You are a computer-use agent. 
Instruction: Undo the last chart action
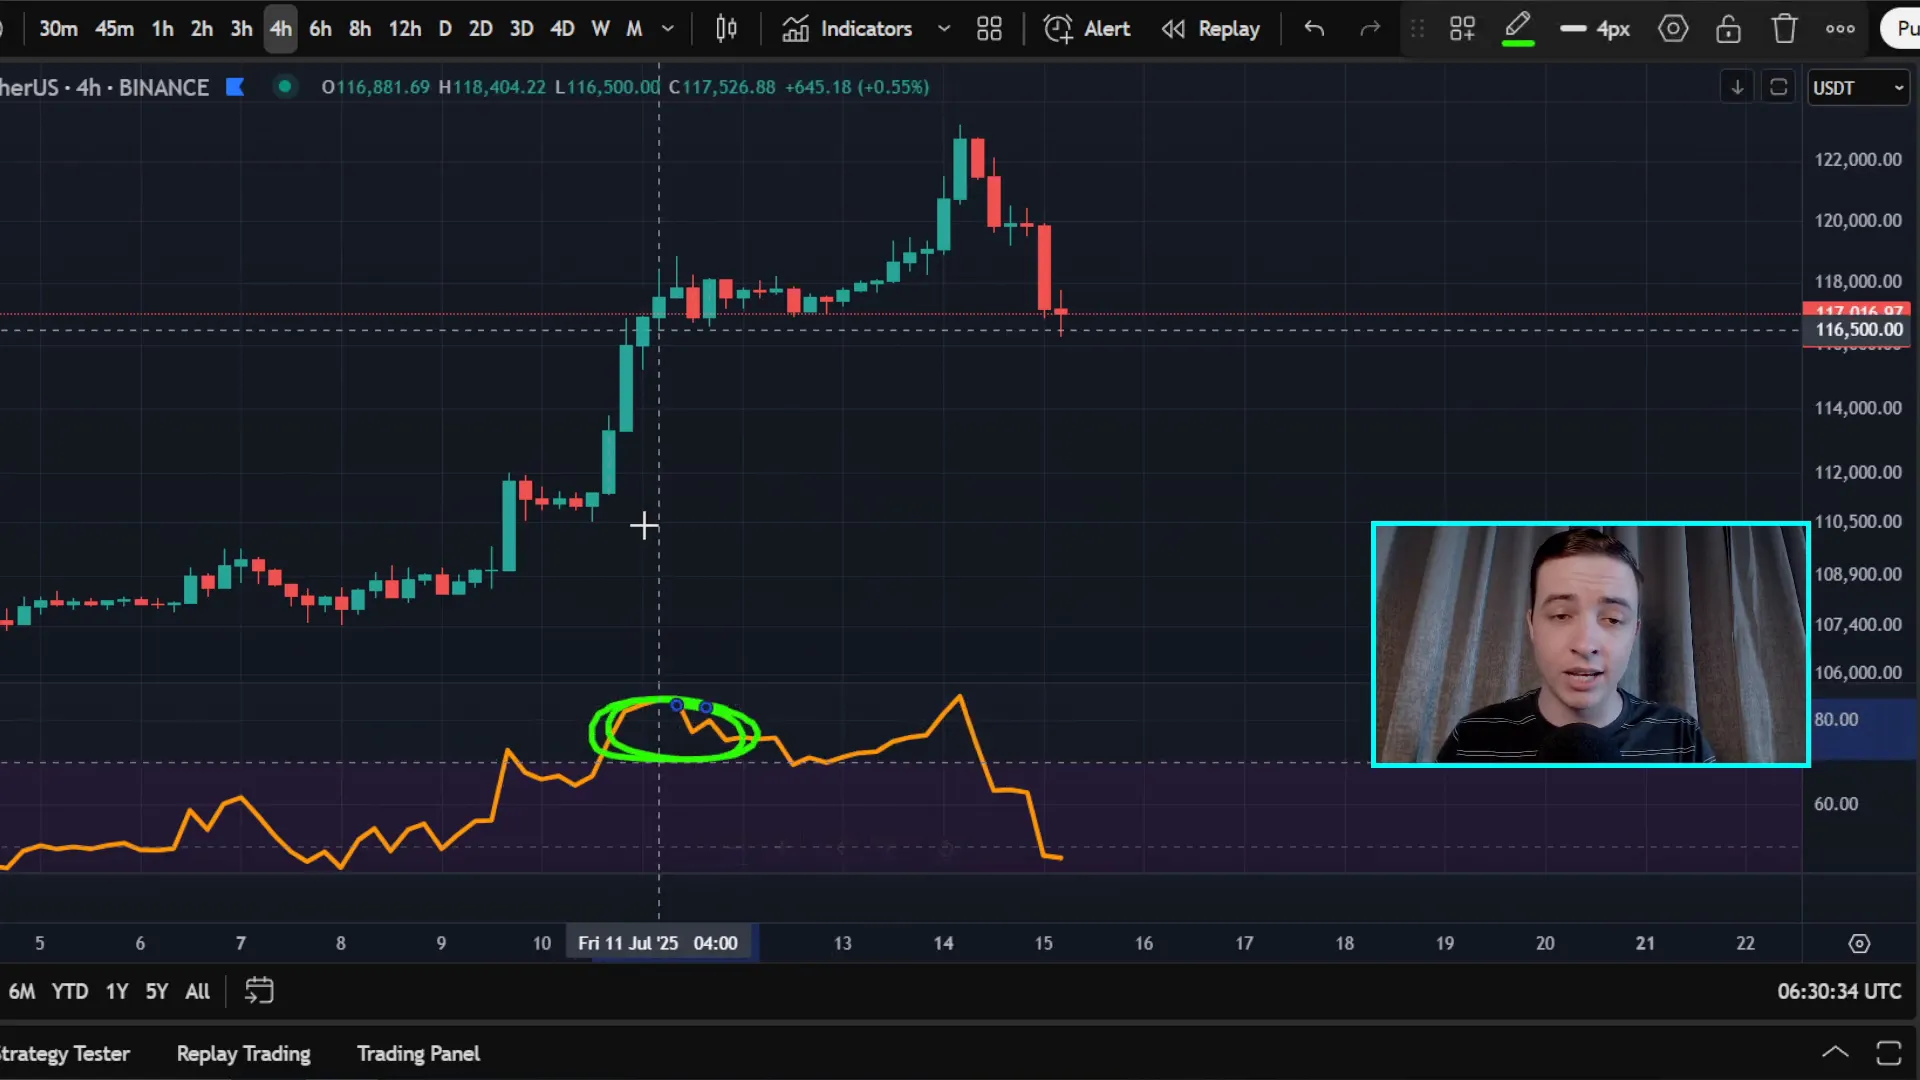point(1314,29)
